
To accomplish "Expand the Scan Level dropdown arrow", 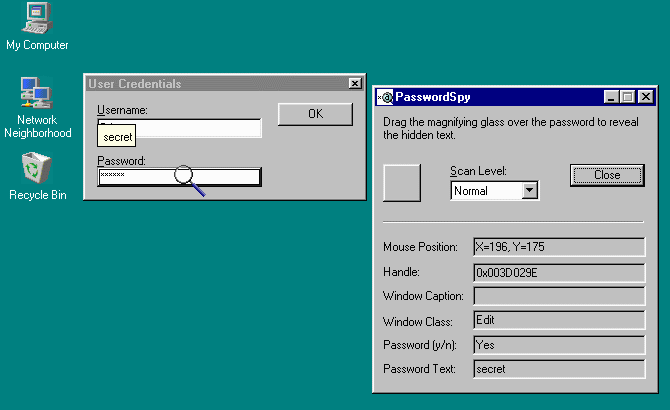I will tap(530, 190).
